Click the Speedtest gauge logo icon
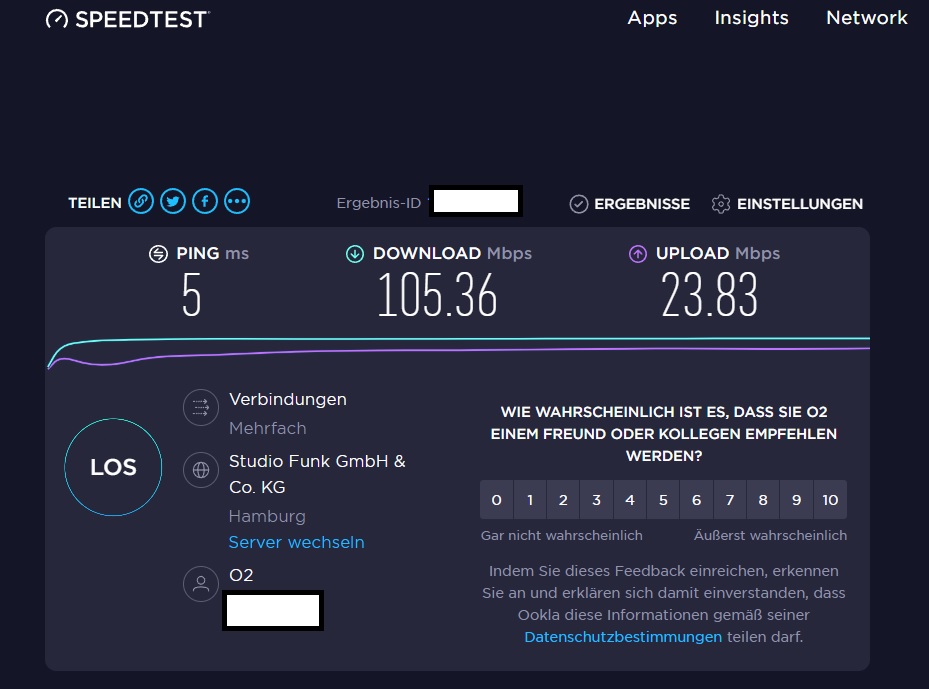The image size is (929, 689). [x=57, y=19]
